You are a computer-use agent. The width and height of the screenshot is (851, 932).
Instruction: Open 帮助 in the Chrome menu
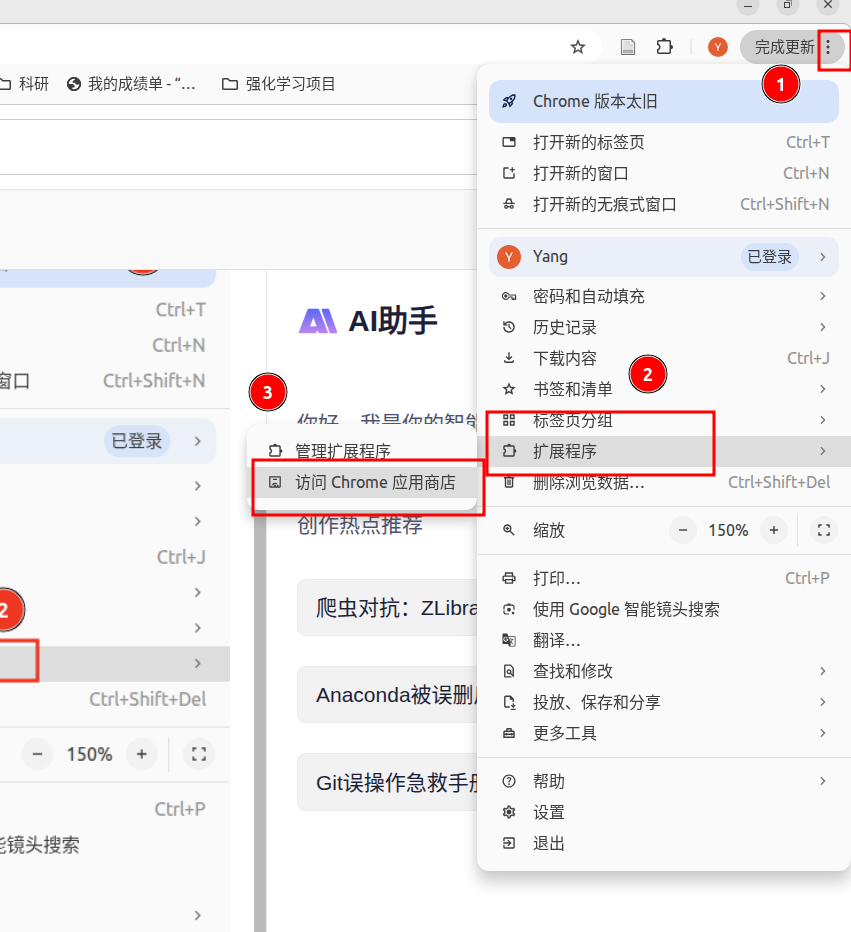pyautogui.click(x=664, y=781)
